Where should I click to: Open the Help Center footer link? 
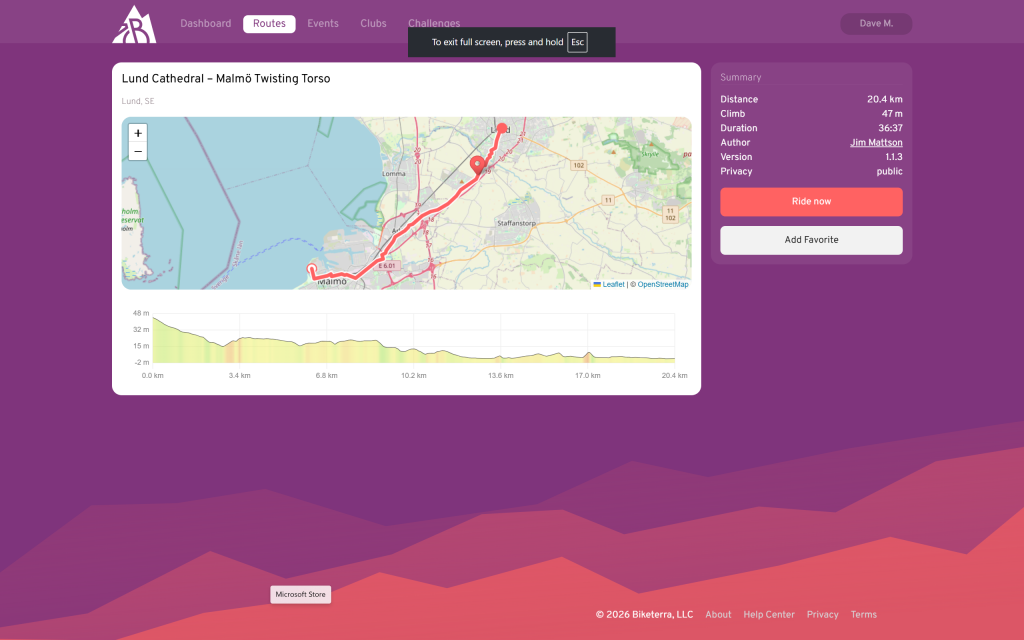pyautogui.click(x=769, y=615)
